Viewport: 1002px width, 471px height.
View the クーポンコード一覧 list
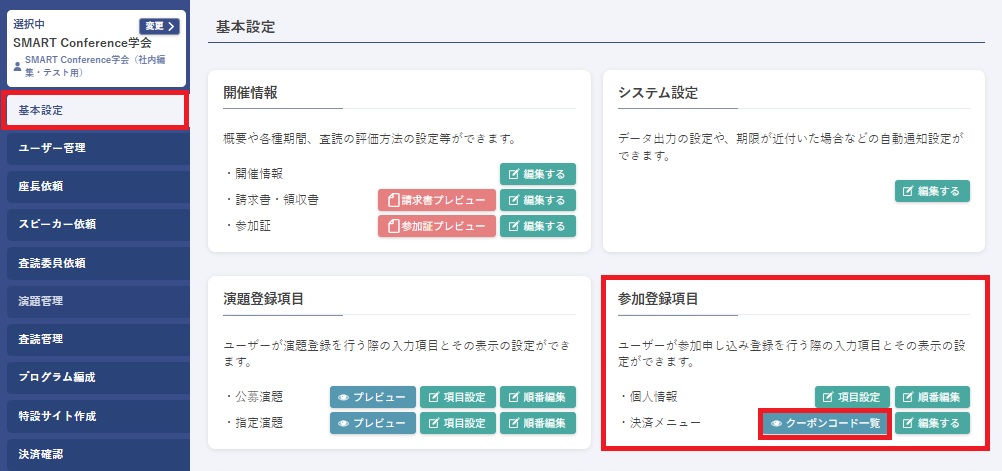click(x=824, y=423)
